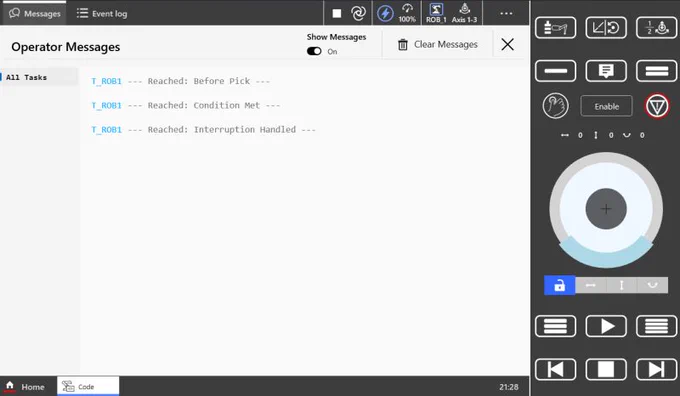Screen dimensions: 680x396
Task: Click the single bar programmable key
Action: pyautogui.click(x=556, y=71)
